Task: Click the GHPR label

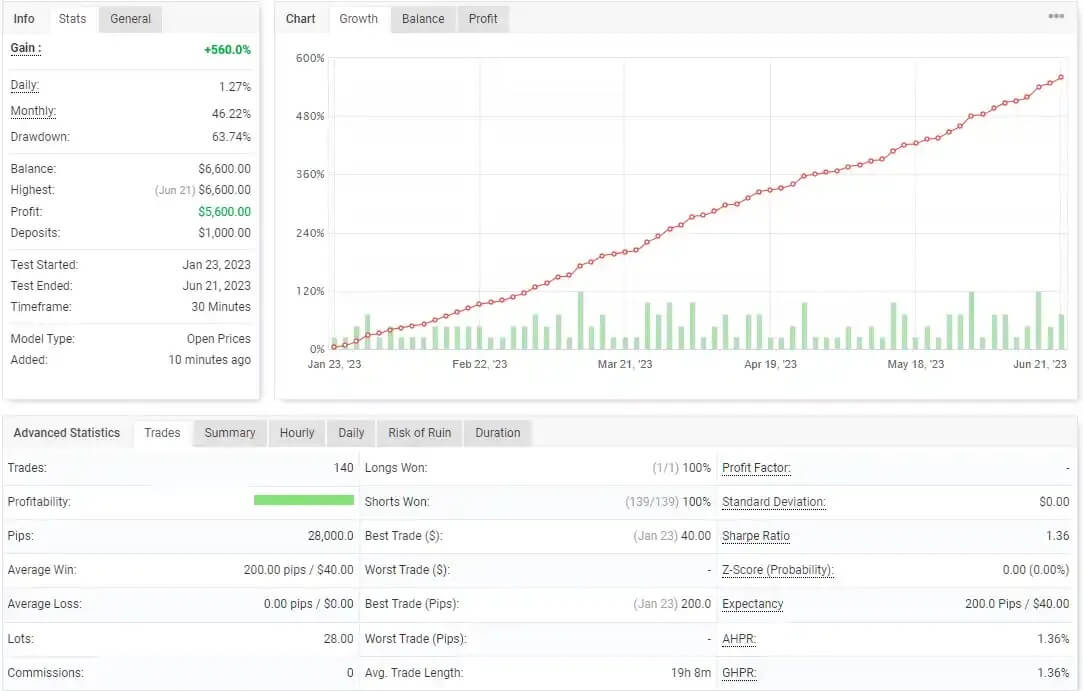Action: point(739,672)
